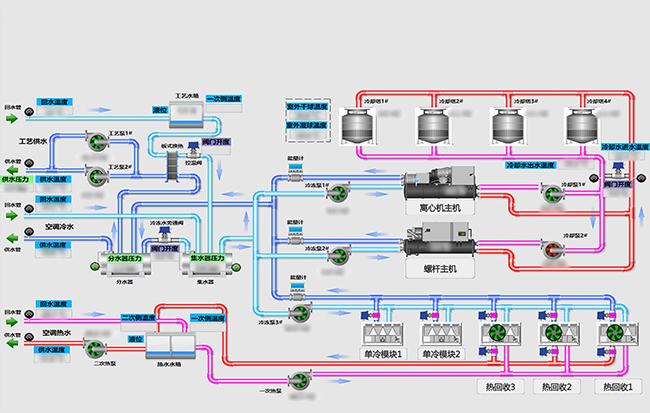Screen dimensions: 650x413
Task: Select the 冷冻泵1# chilled water pump
Action: [339, 193]
